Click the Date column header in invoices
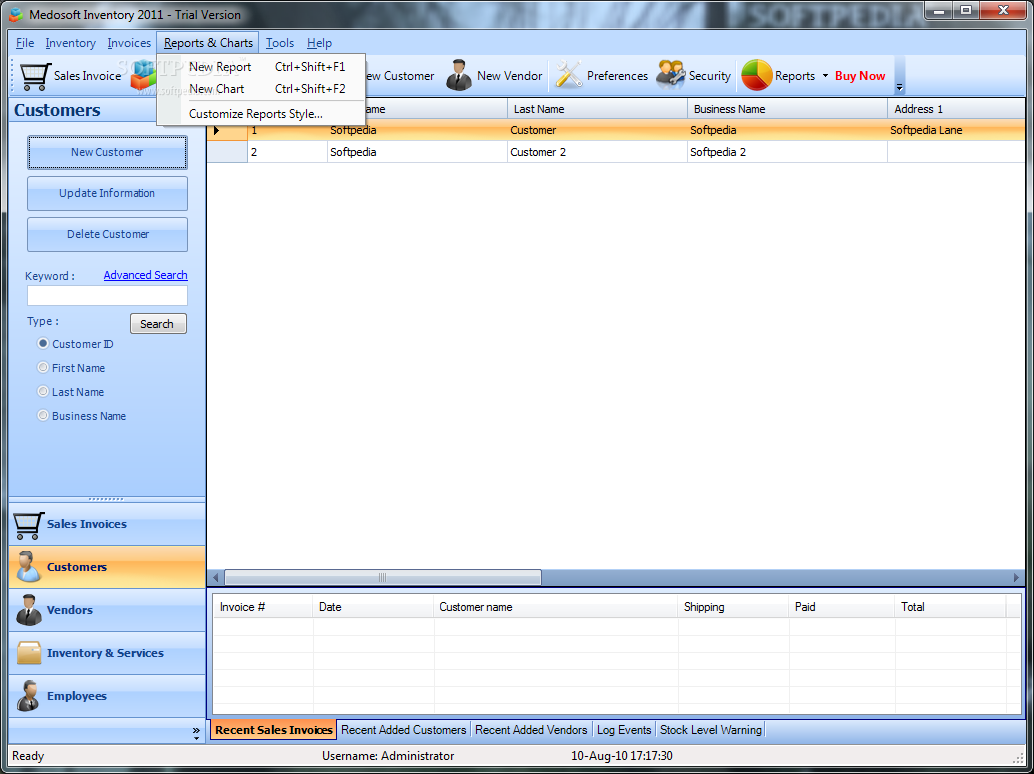This screenshot has width=1034, height=774. pos(373,607)
